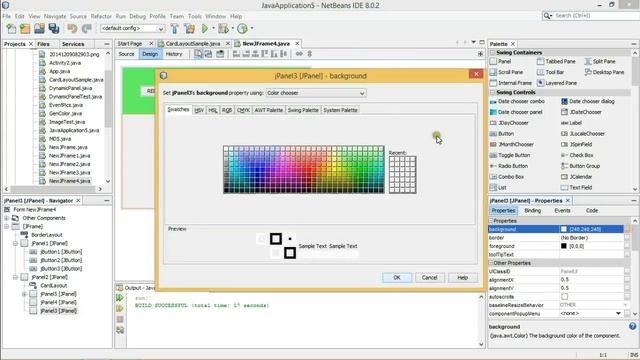Select the Selection Mode design icon
This screenshot has height=360, width=640.
(198, 54)
